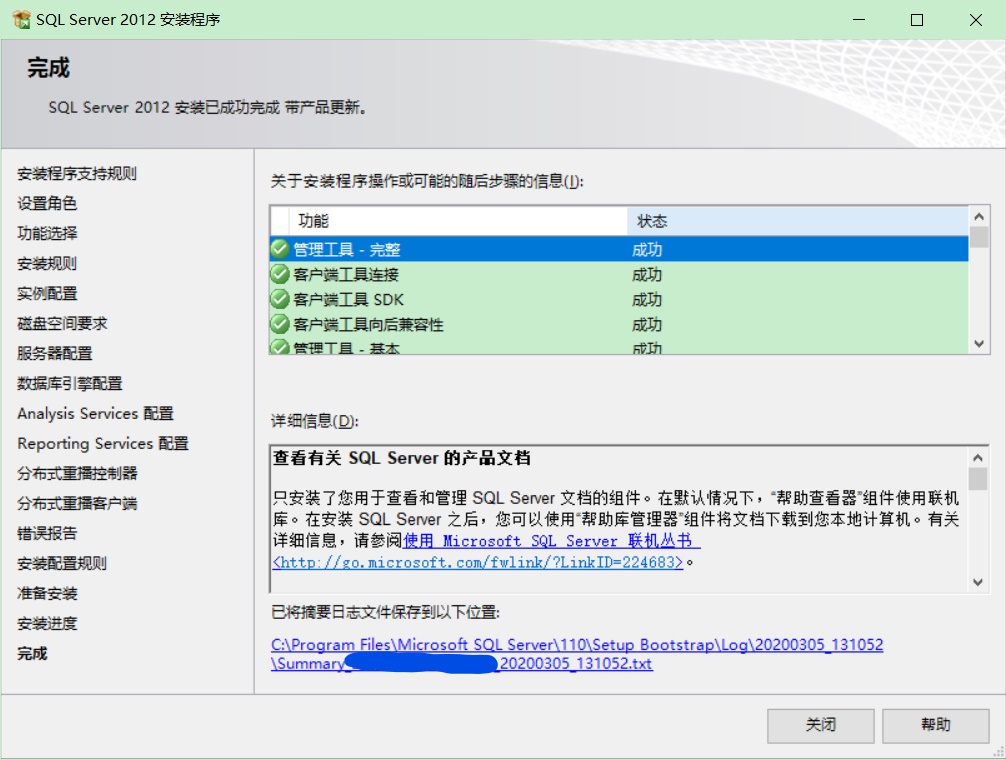This screenshot has height=760, width=1006.
Task: Click details box scrollbar thumb
Action: tap(977, 478)
